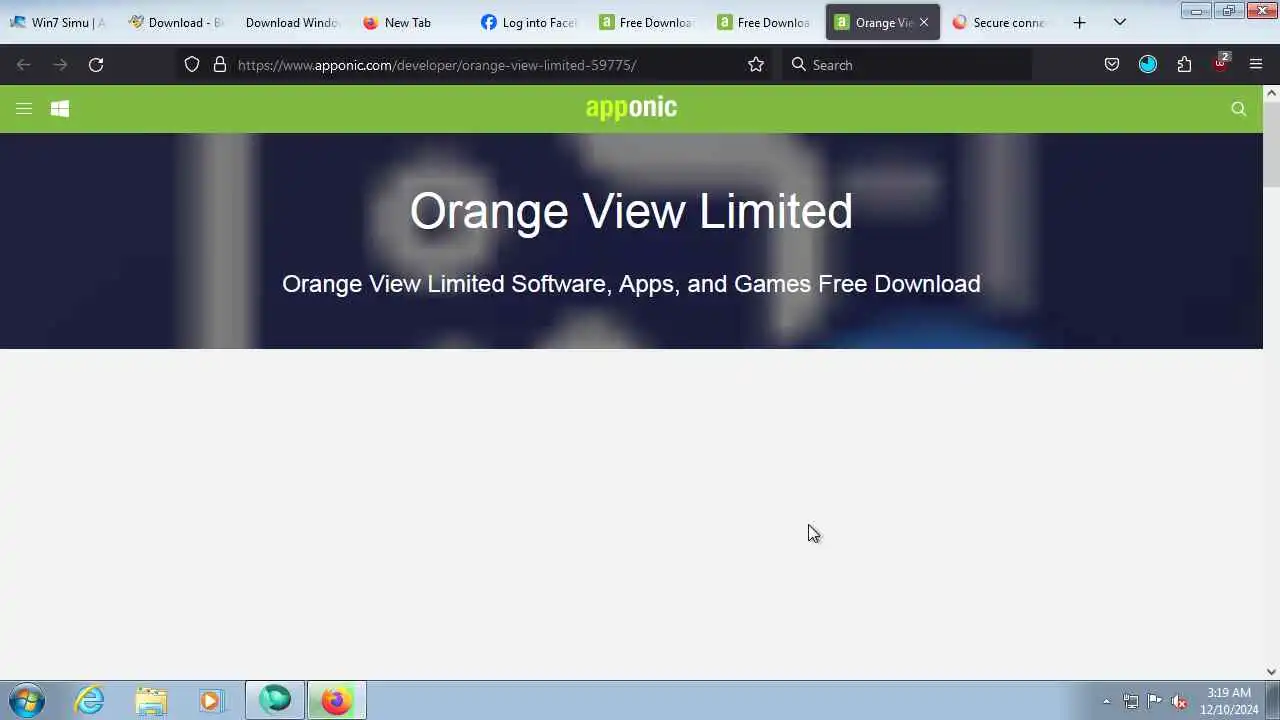
Task: Bookmark this page with the star icon
Action: click(x=756, y=65)
